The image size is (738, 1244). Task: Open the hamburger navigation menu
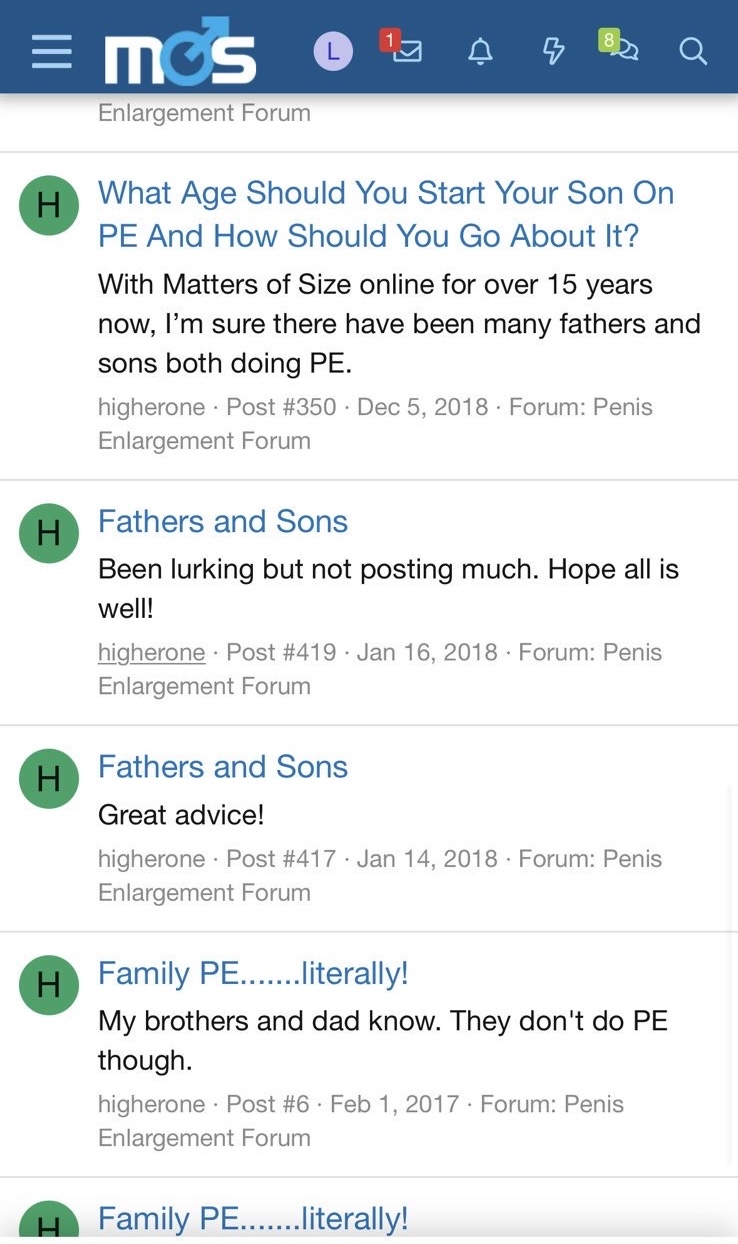pyautogui.click(x=51, y=51)
